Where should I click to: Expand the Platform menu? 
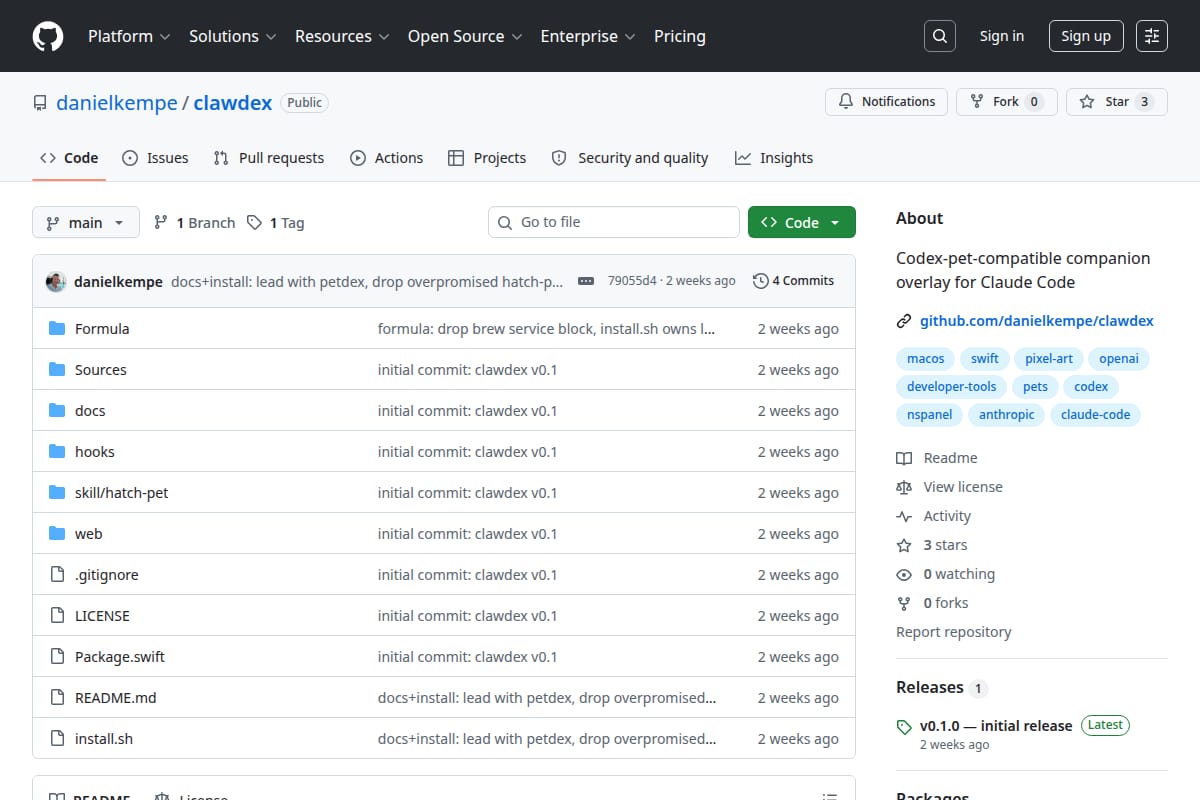coord(129,36)
